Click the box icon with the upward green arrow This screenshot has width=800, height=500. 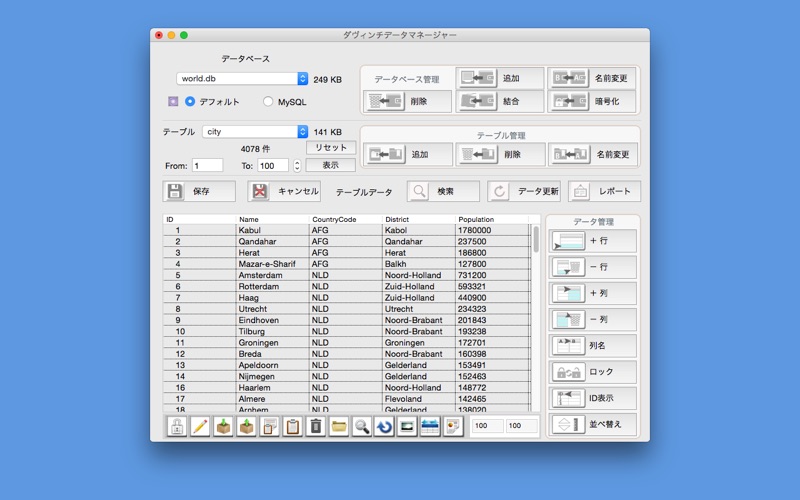(246, 426)
